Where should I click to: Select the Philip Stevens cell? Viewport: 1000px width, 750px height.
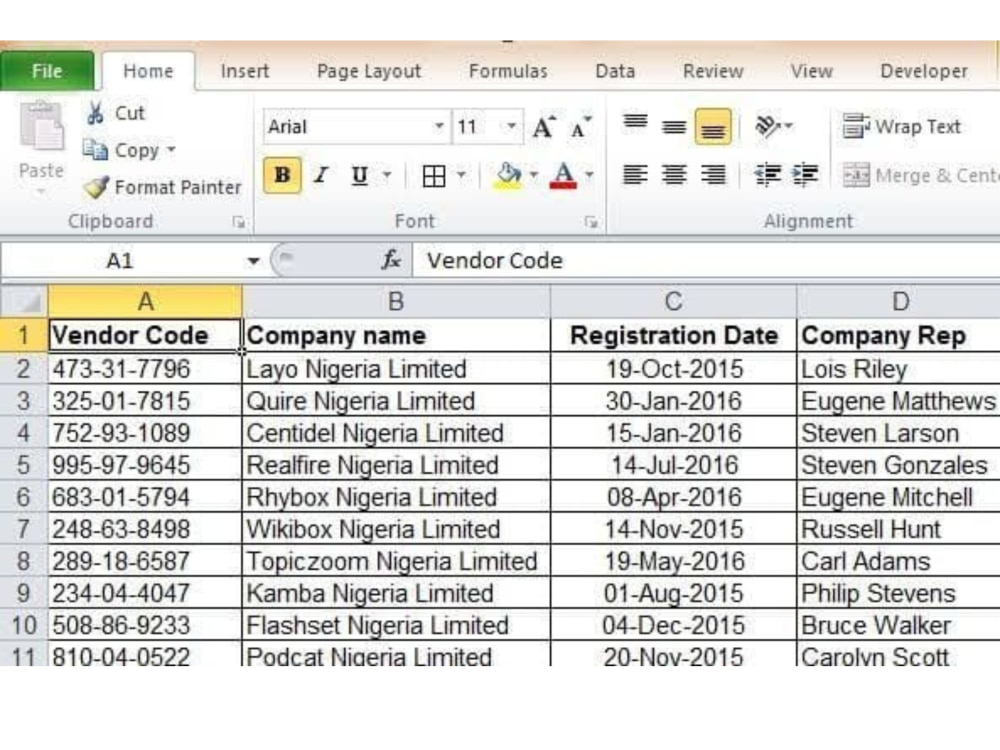(x=899, y=593)
